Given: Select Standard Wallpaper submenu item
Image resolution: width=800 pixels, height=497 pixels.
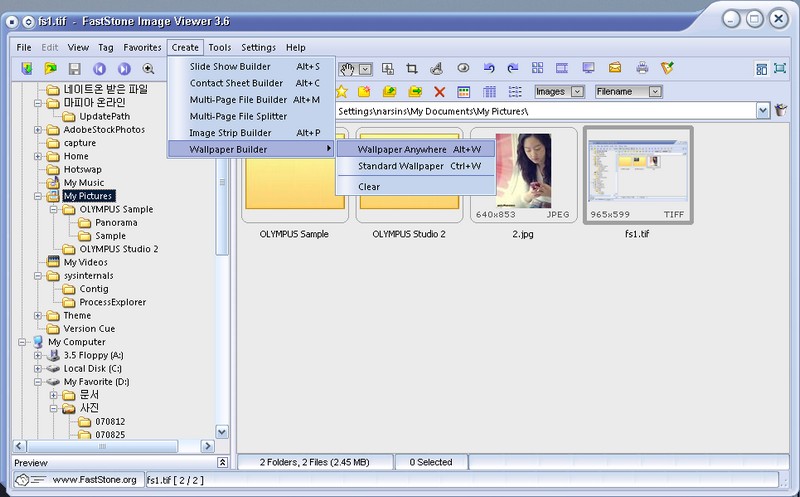Looking at the screenshot, I should coord(416,166).
